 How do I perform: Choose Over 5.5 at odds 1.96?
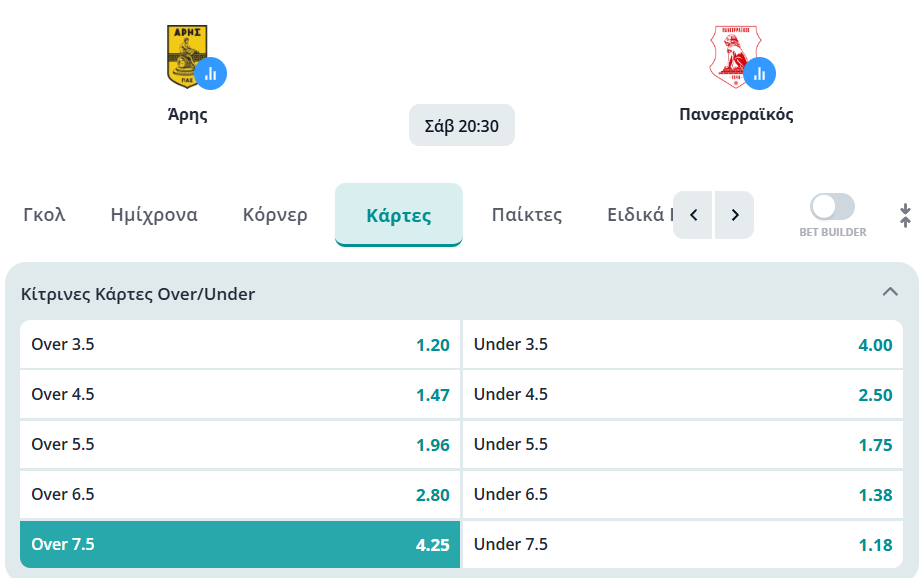[240, 445]
